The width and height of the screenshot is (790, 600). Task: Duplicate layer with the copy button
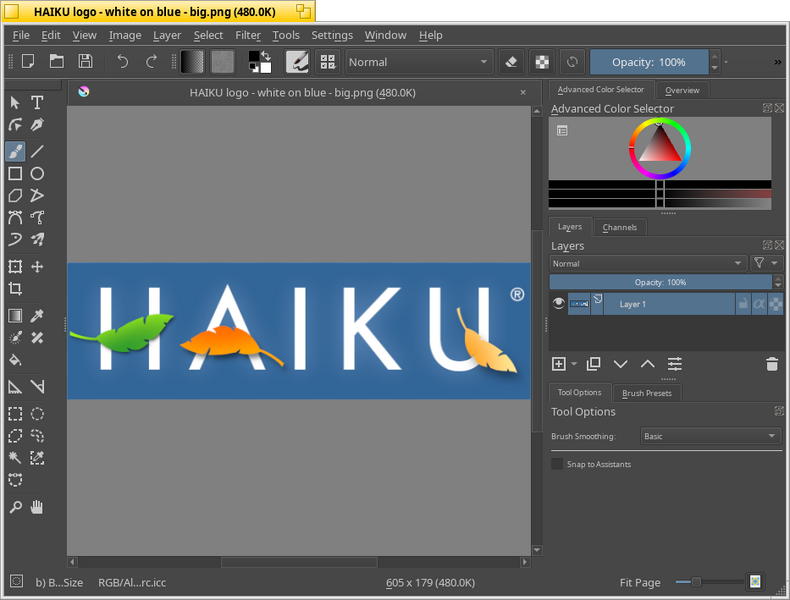594,364
